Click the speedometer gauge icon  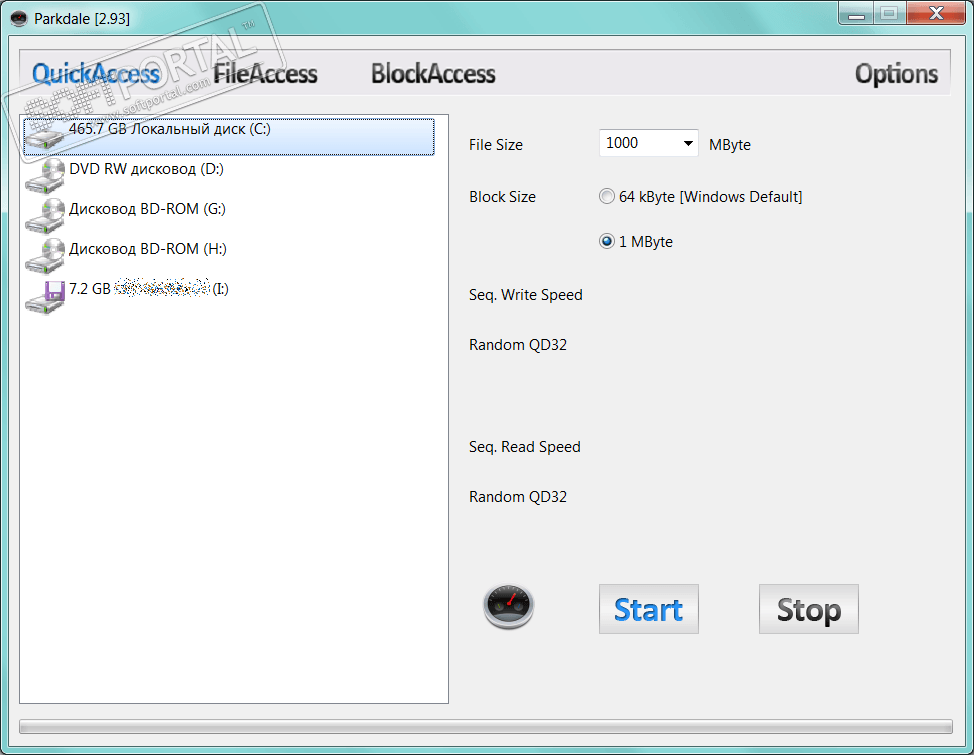509,606
